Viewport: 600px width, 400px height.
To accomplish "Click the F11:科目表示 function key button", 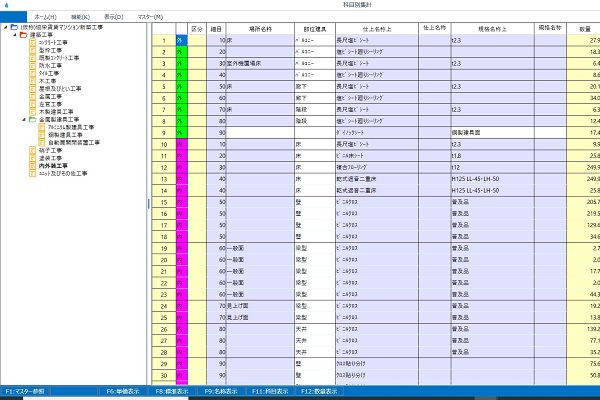I will click(270, 391).
